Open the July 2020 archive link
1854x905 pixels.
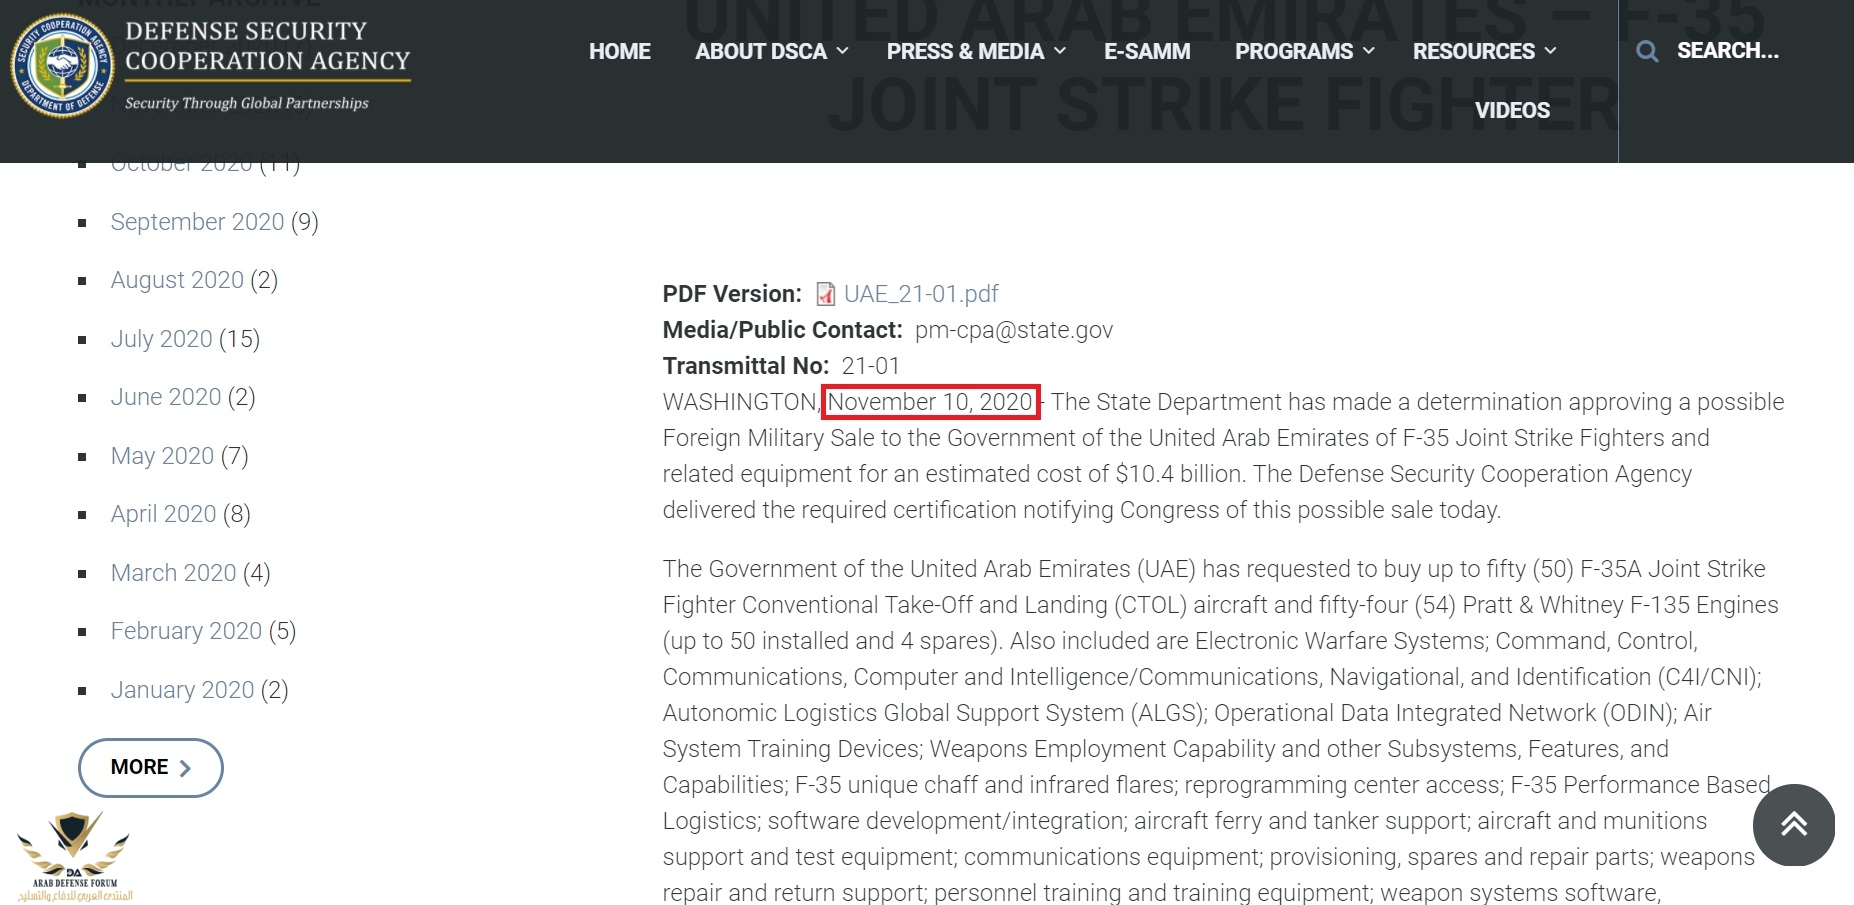(161, 339)
